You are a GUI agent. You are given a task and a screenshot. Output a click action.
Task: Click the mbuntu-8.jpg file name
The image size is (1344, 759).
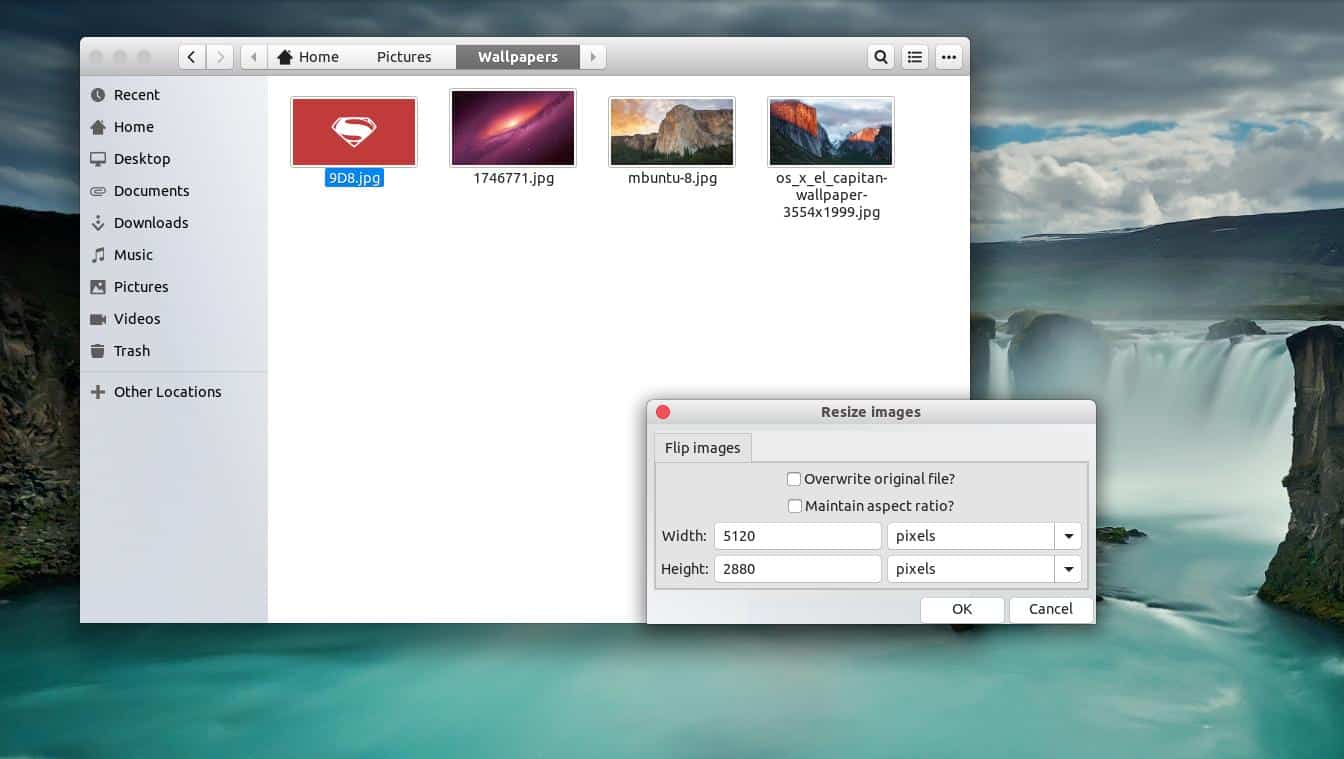672,178
